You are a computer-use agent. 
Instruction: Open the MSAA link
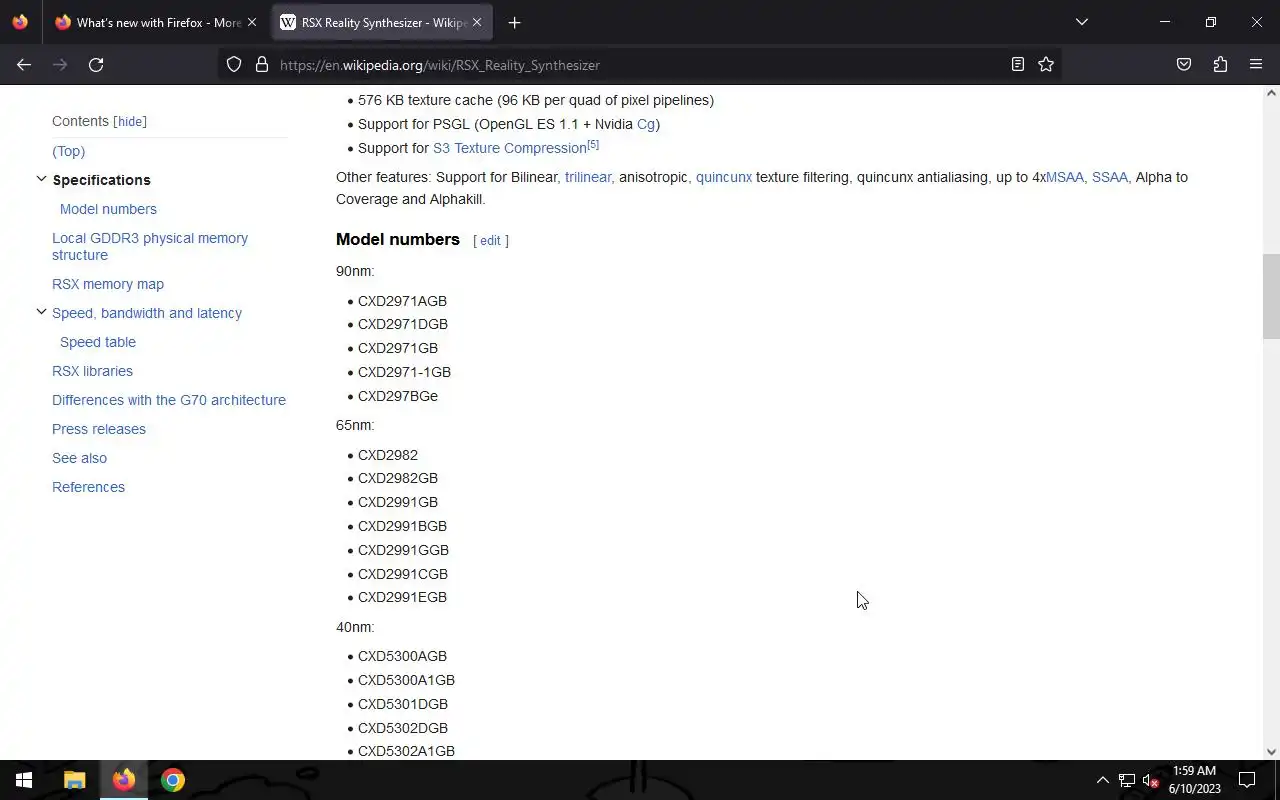click(x=1065, y=177)
